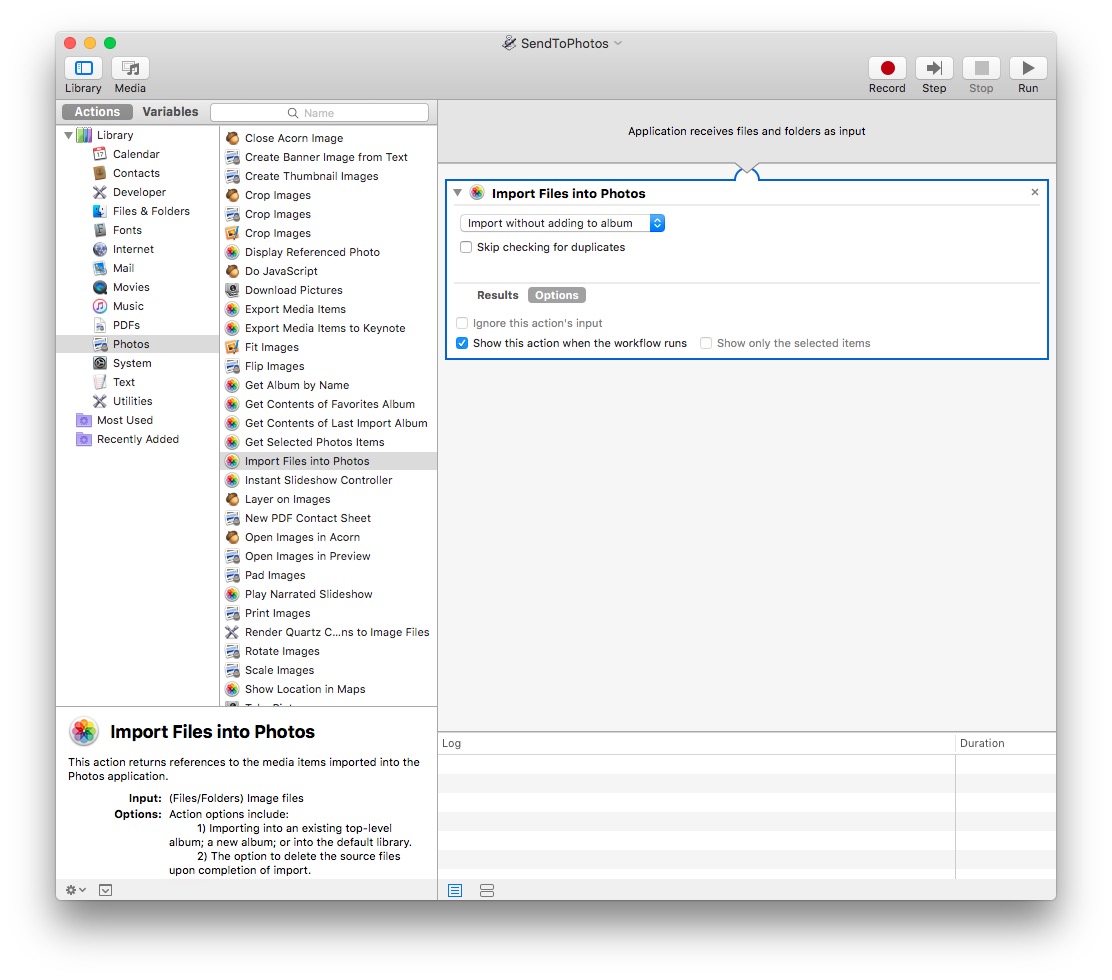This screenshot has width=1112, height=980.
Task: Collapse the Import Files into Photos action
Action: pyautogui.click(x=458, y=193)
